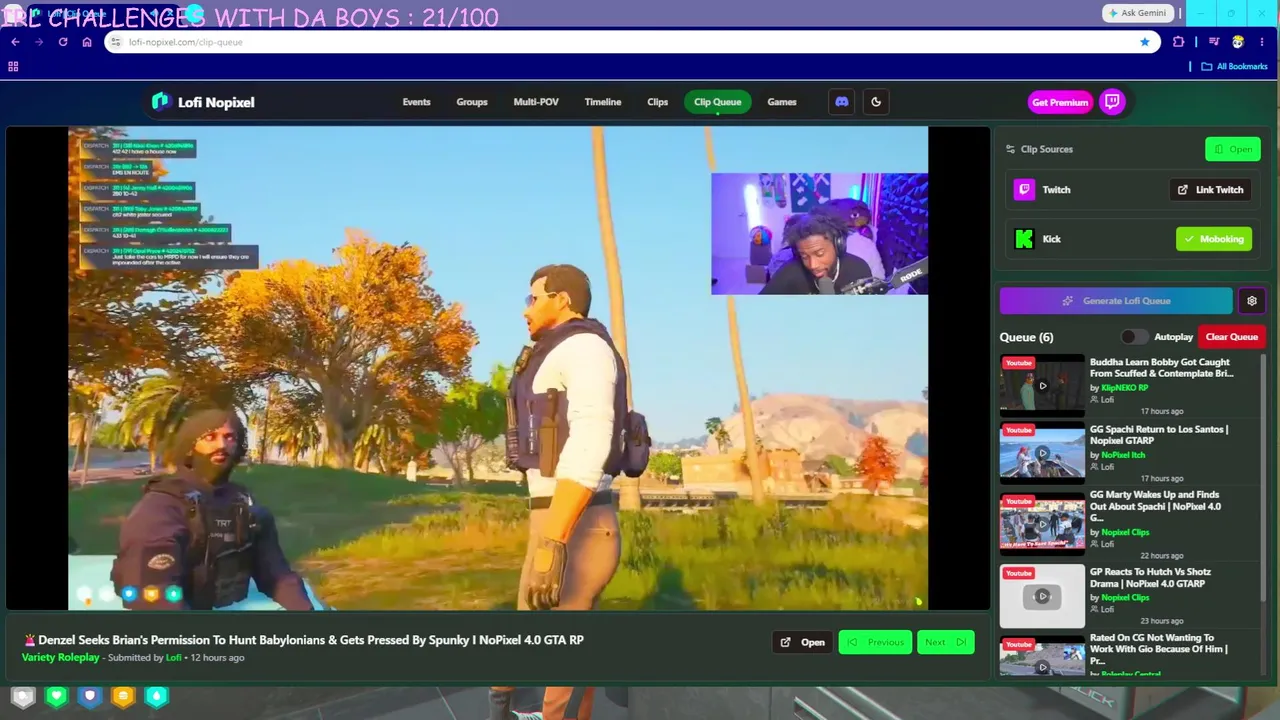The width and height of the screenshot is (1280, 720).
Task: Open the Chrome three-dot menu
Action: (x=1262, y=42)
